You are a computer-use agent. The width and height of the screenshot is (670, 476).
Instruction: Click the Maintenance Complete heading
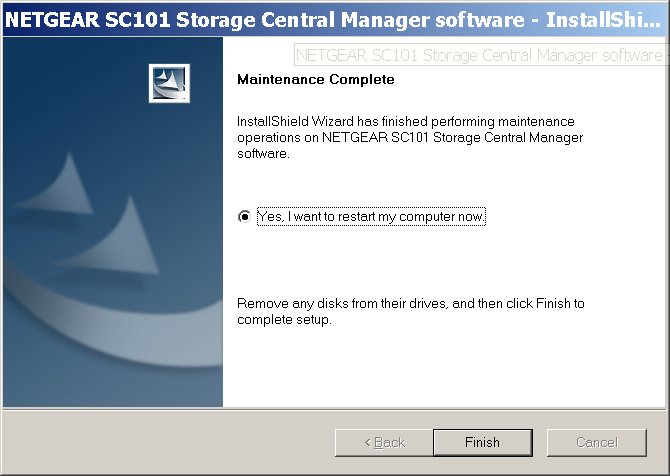click(316, 79)
